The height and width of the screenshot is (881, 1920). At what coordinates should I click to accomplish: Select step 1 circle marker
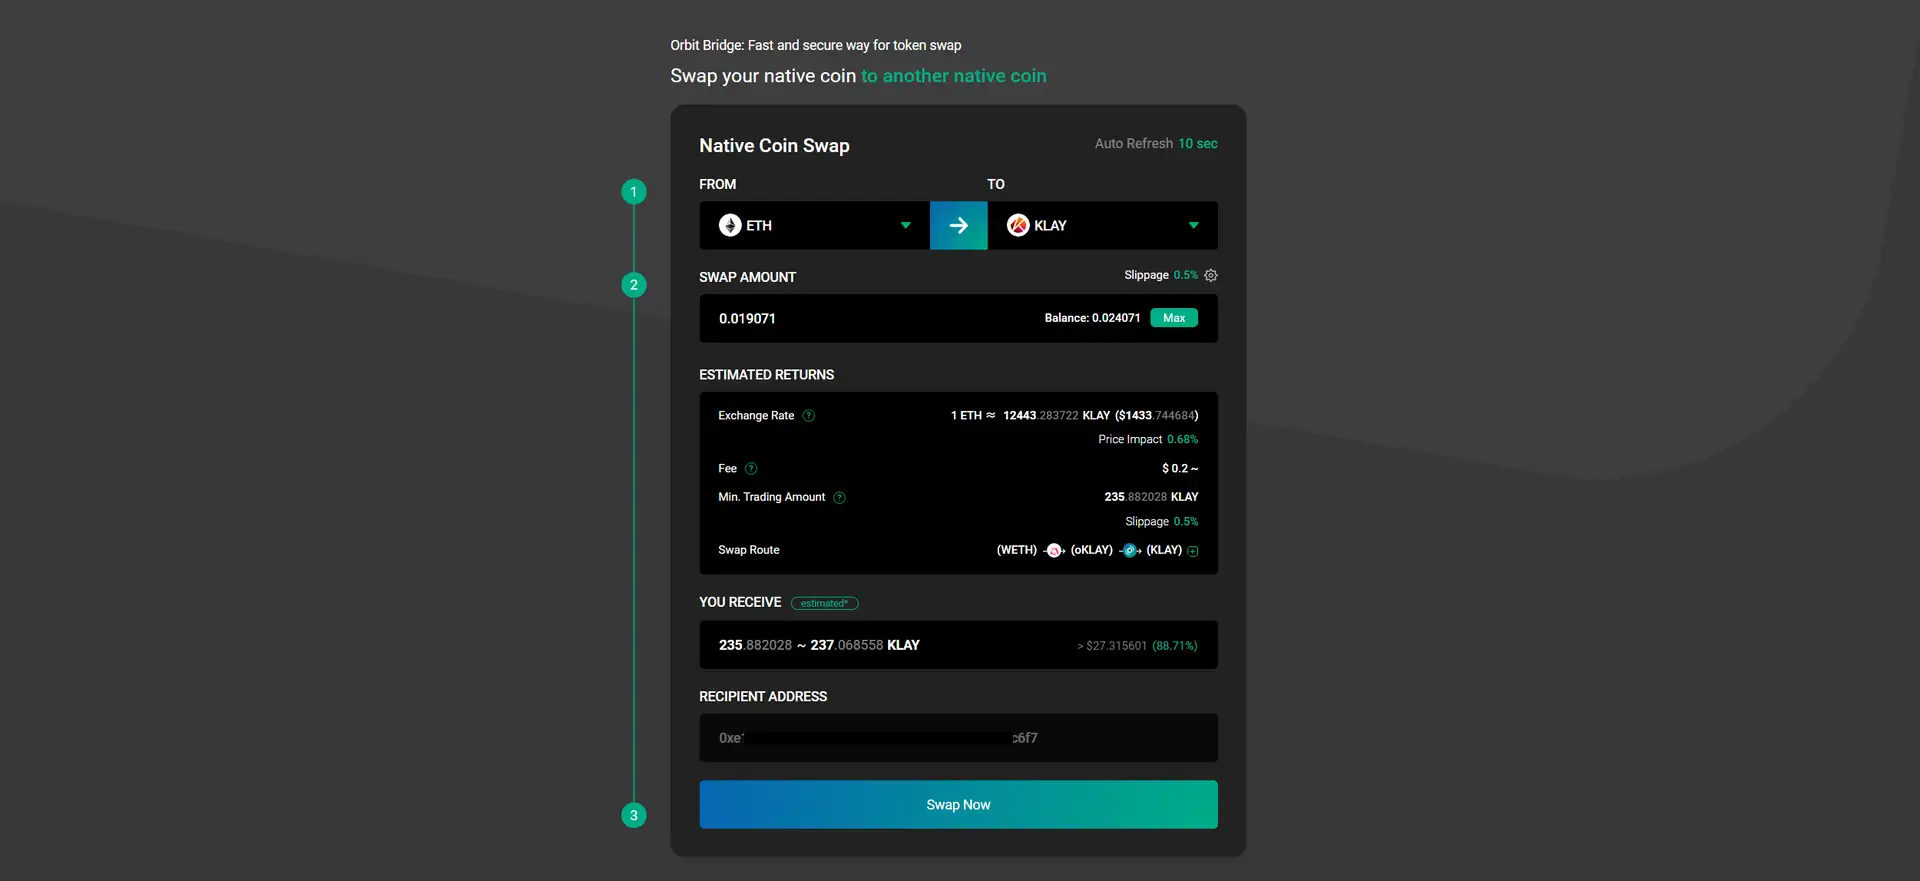(x=634, y=192)
